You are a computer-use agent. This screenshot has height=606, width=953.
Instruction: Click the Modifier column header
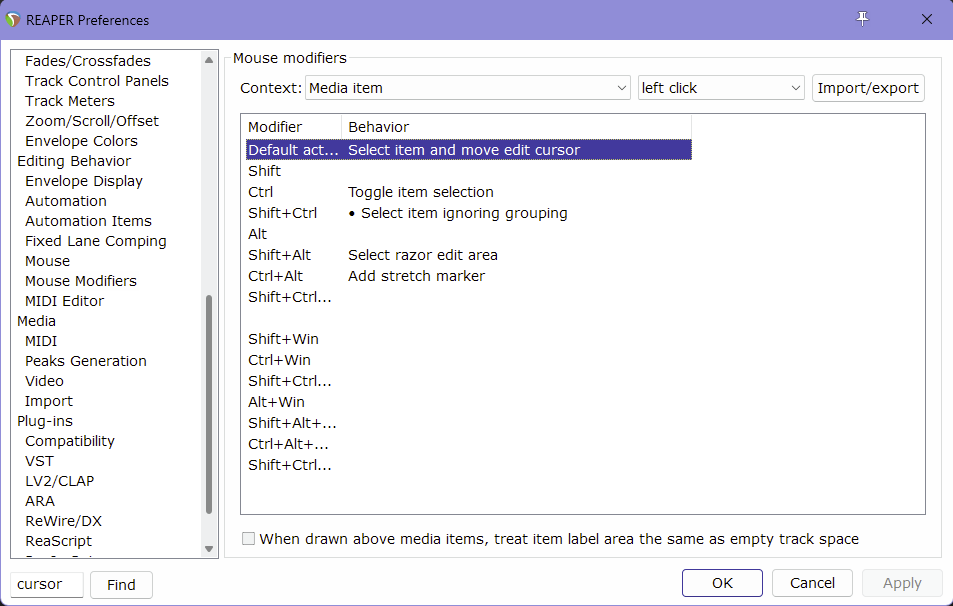[x=294, y=127]
